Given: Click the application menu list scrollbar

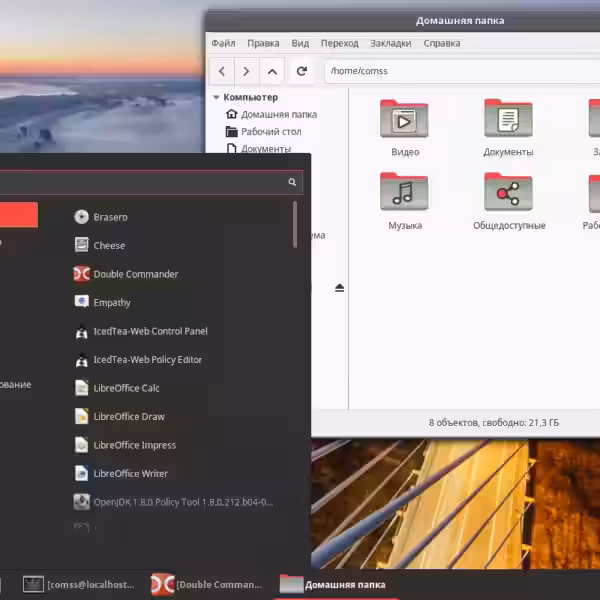Looking at the screenshot, I should [x=295, y=226].
